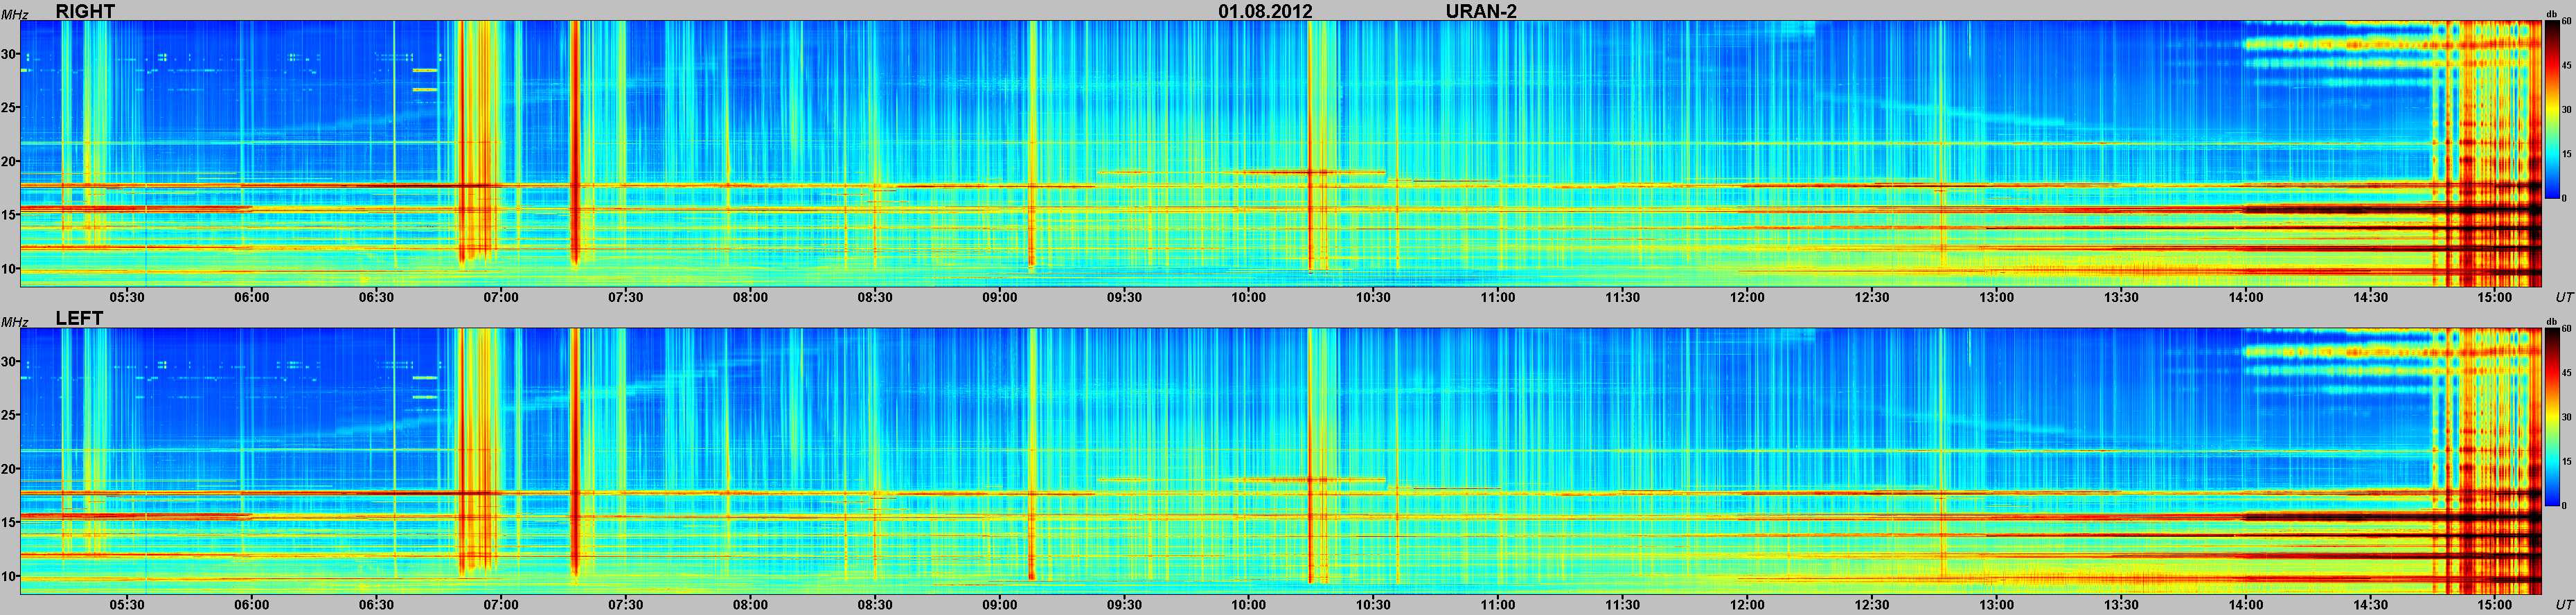Click the 11:30 time tick under RIGHT panel
The height and width of the screenshot is (615, 2576).
coord(1623,297)
